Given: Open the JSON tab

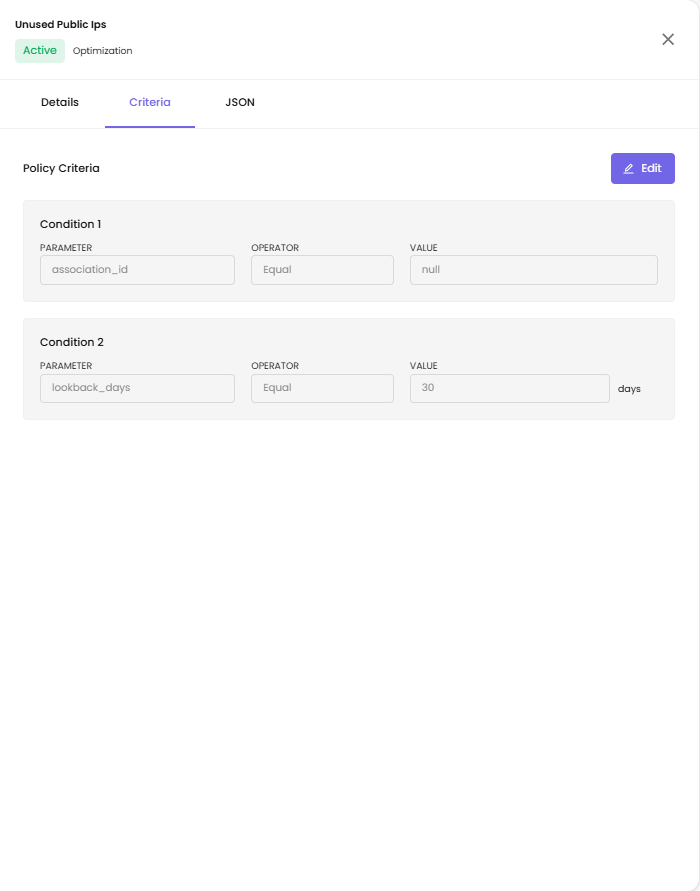Looking at the screenshot, I should tap(240, 102).
